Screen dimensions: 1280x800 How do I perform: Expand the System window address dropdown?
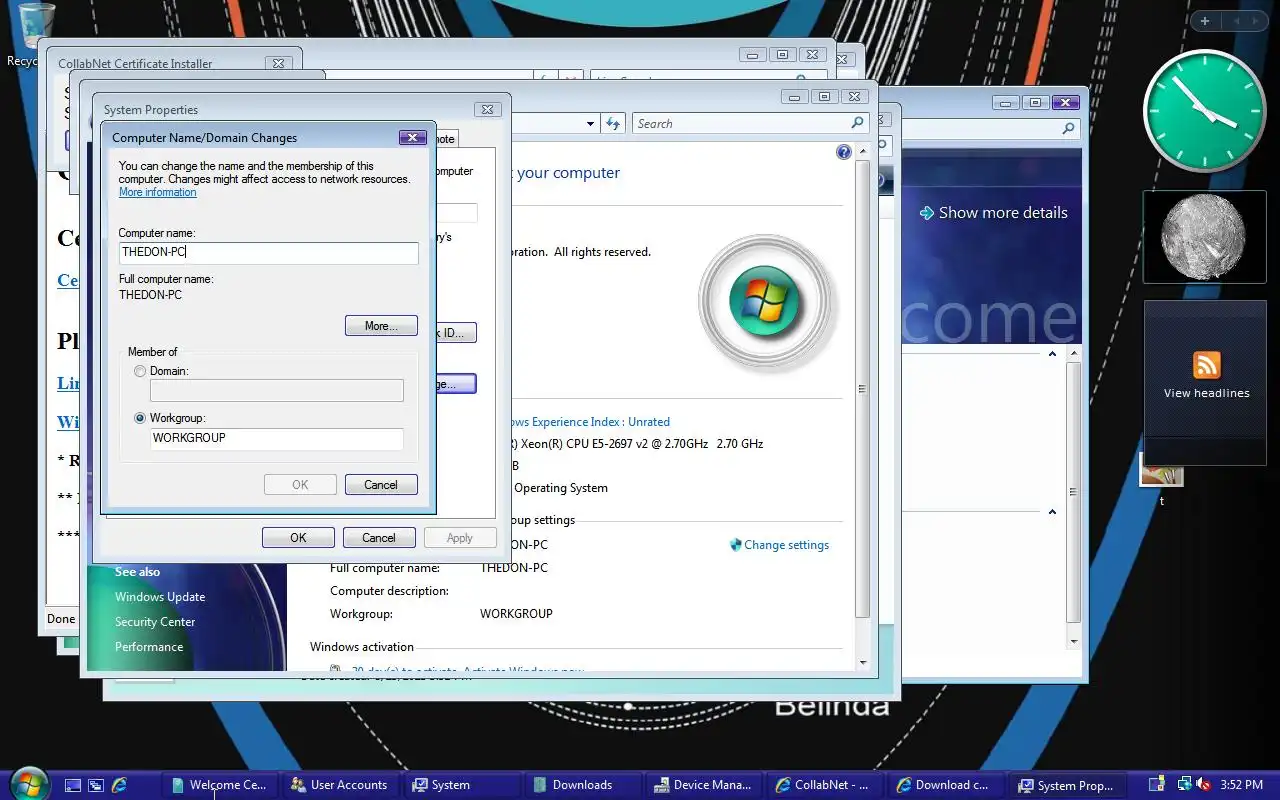point(590,124)
